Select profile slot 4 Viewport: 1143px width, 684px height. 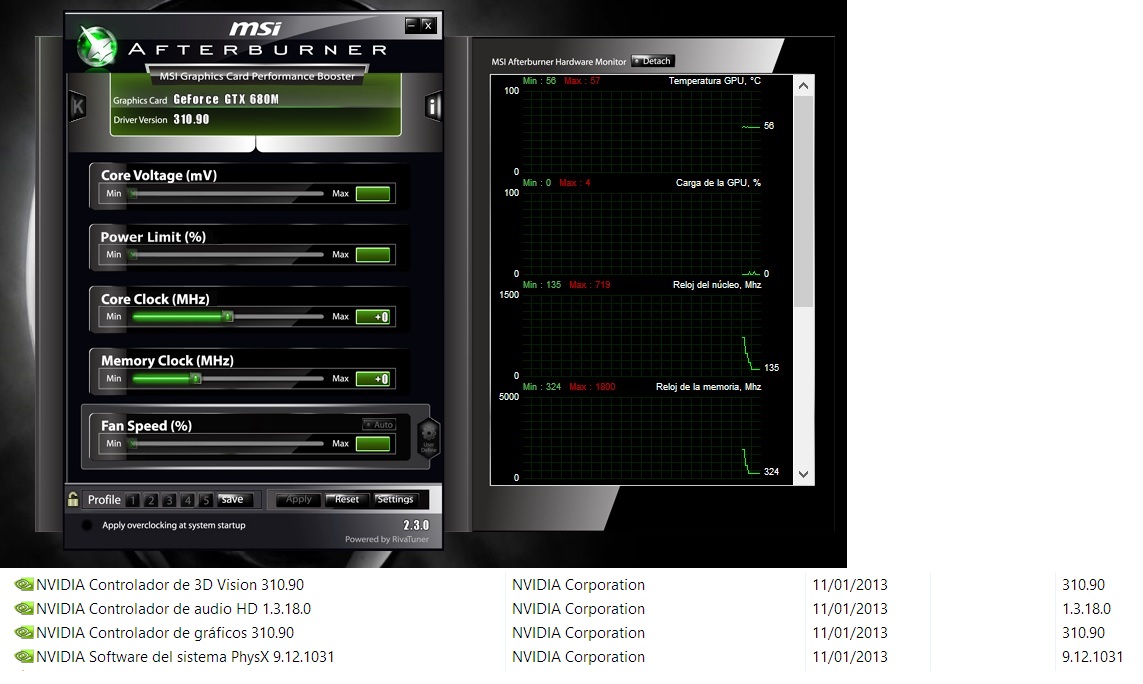click(x=187, y=500)
